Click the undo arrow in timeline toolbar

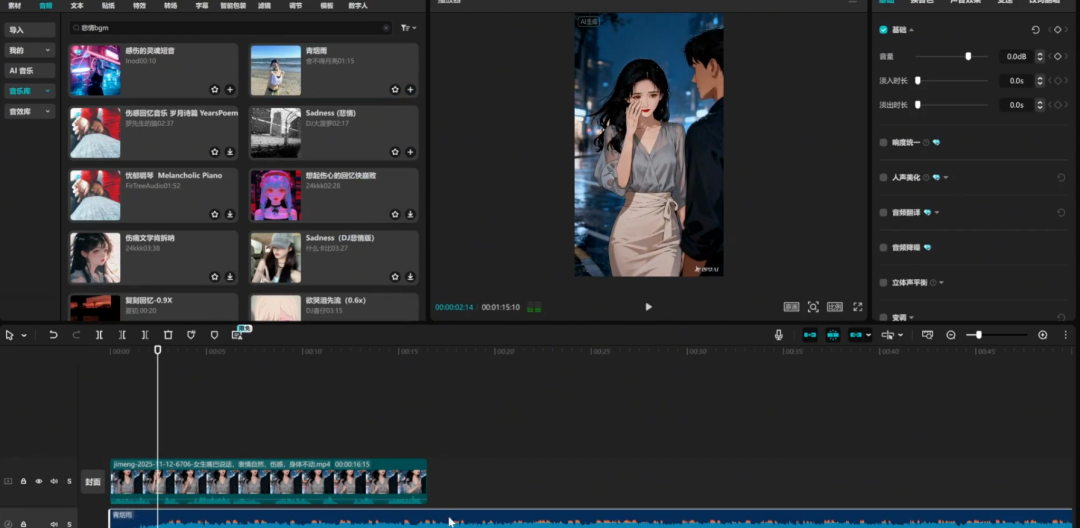click(53, 335)
